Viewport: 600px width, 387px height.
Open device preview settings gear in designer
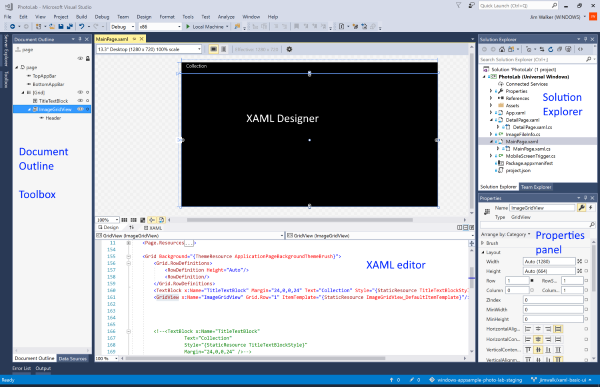pos(289,49)
